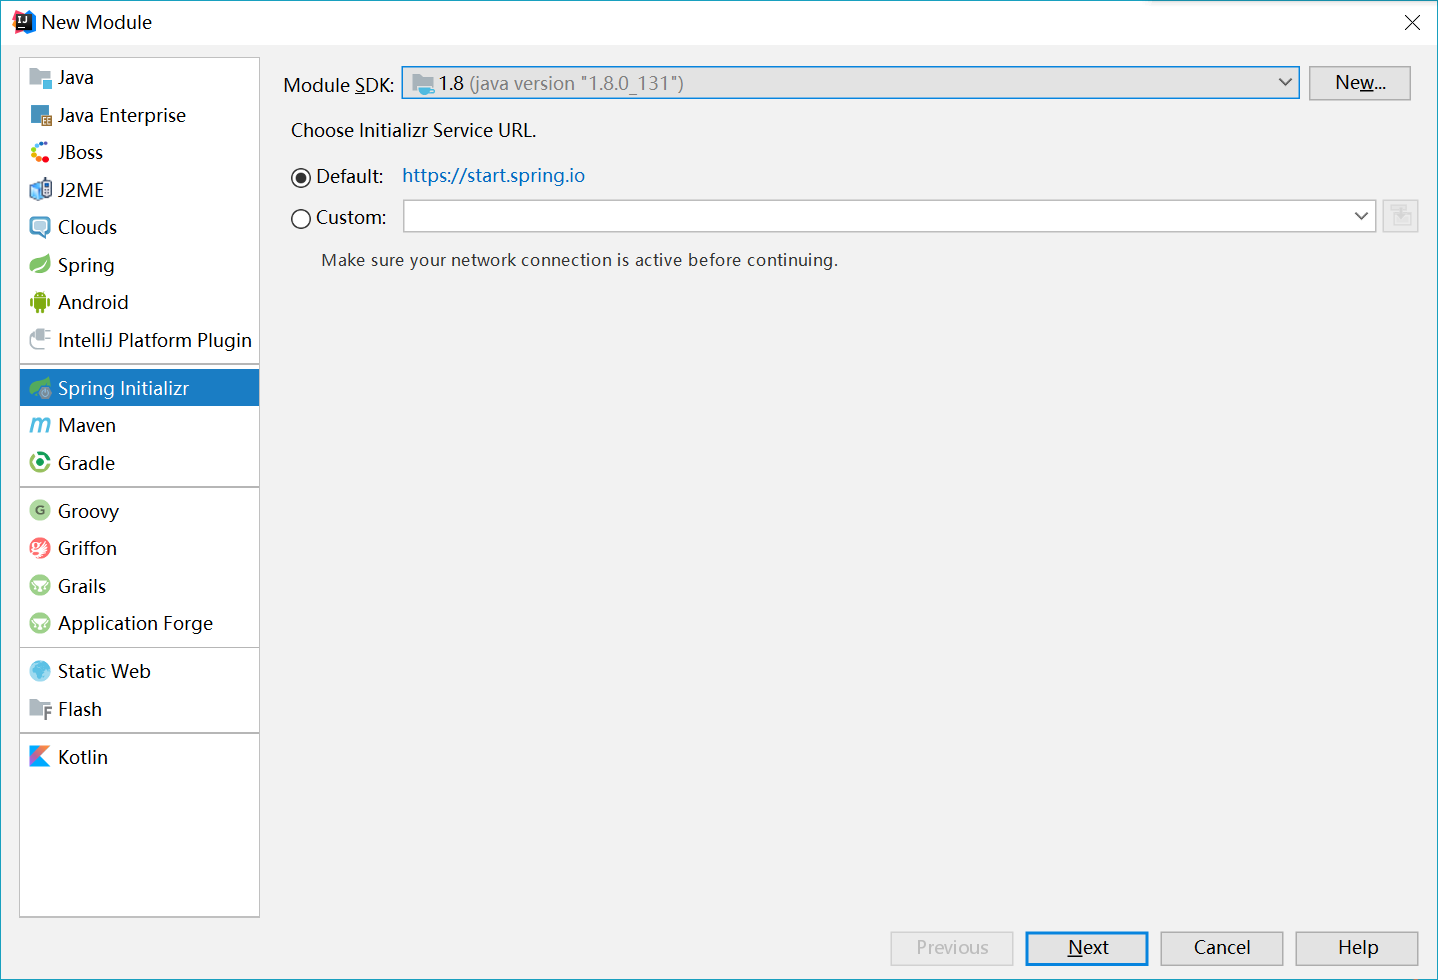Select the Application Forge entry

tap(139, 623)
